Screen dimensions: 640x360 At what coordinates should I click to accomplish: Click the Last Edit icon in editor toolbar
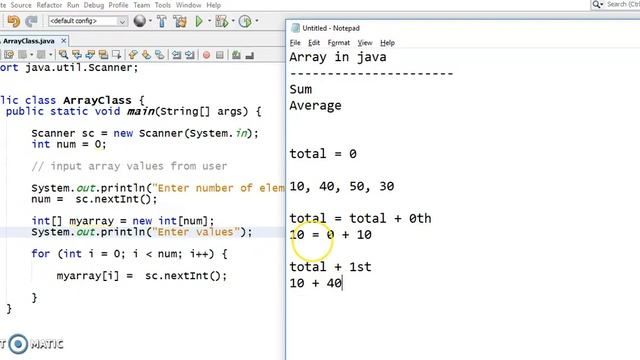[9, 55]
